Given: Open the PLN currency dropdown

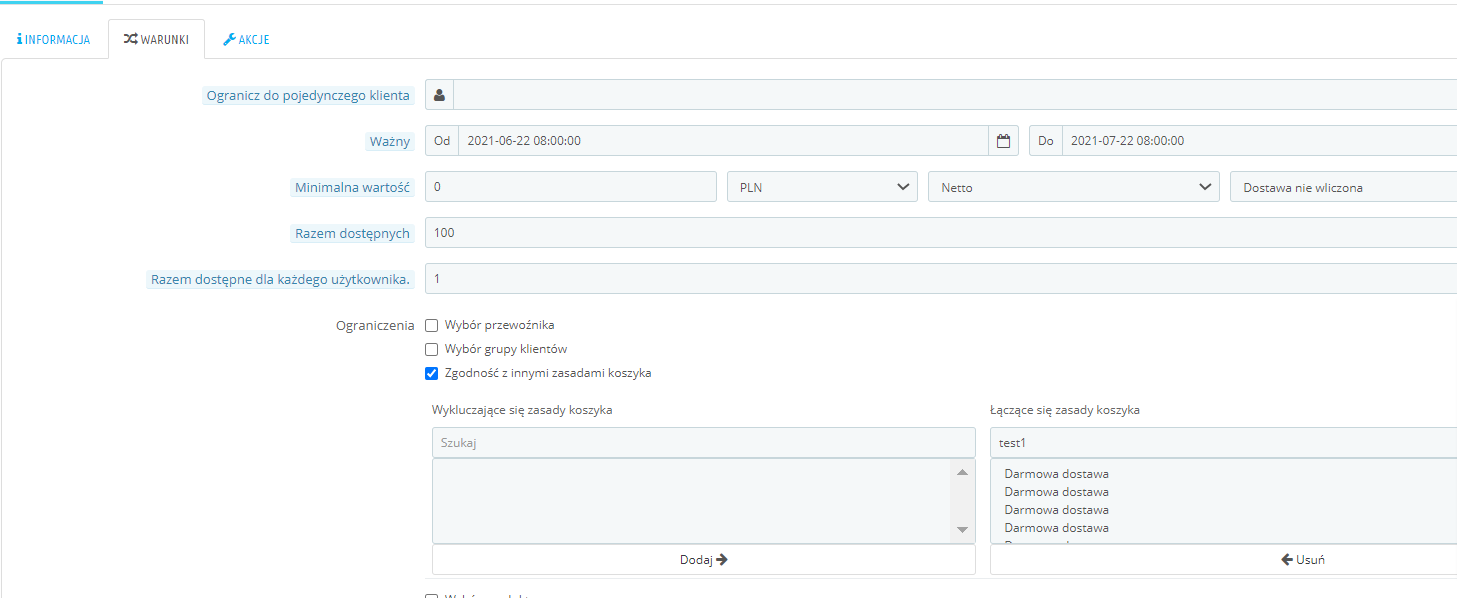Looking at the screenshot, I should (x=822, y=187).
